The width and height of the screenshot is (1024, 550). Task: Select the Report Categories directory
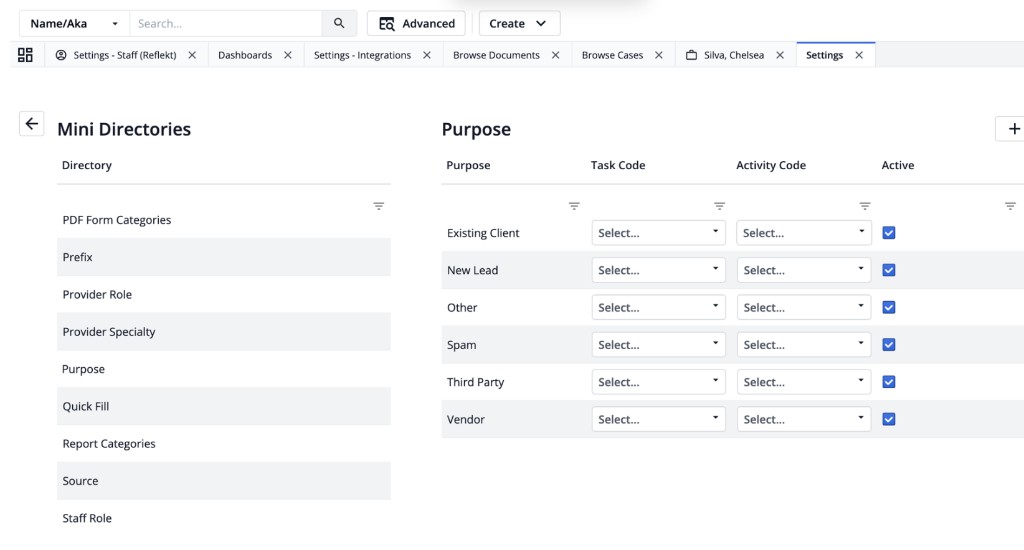(x=224, y=444)
